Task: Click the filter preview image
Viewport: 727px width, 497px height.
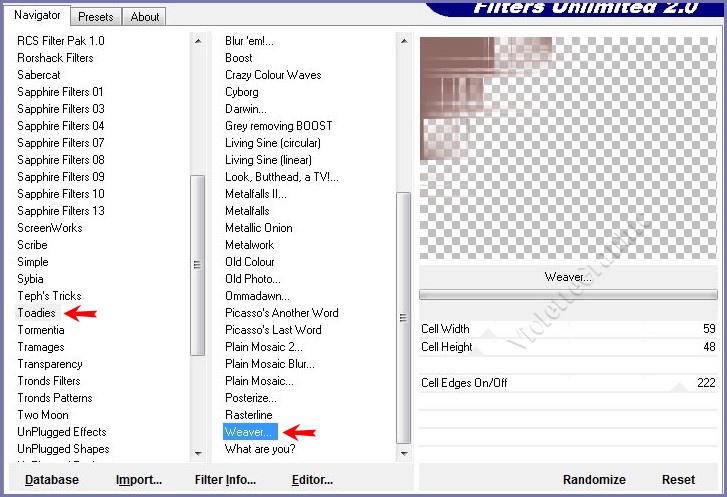Action: [x=568, y=148]
